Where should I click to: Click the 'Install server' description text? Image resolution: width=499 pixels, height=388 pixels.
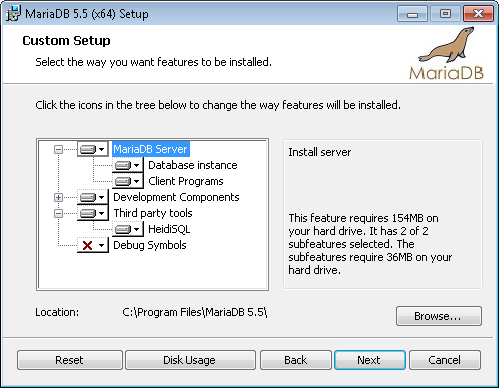pos(319,152)
